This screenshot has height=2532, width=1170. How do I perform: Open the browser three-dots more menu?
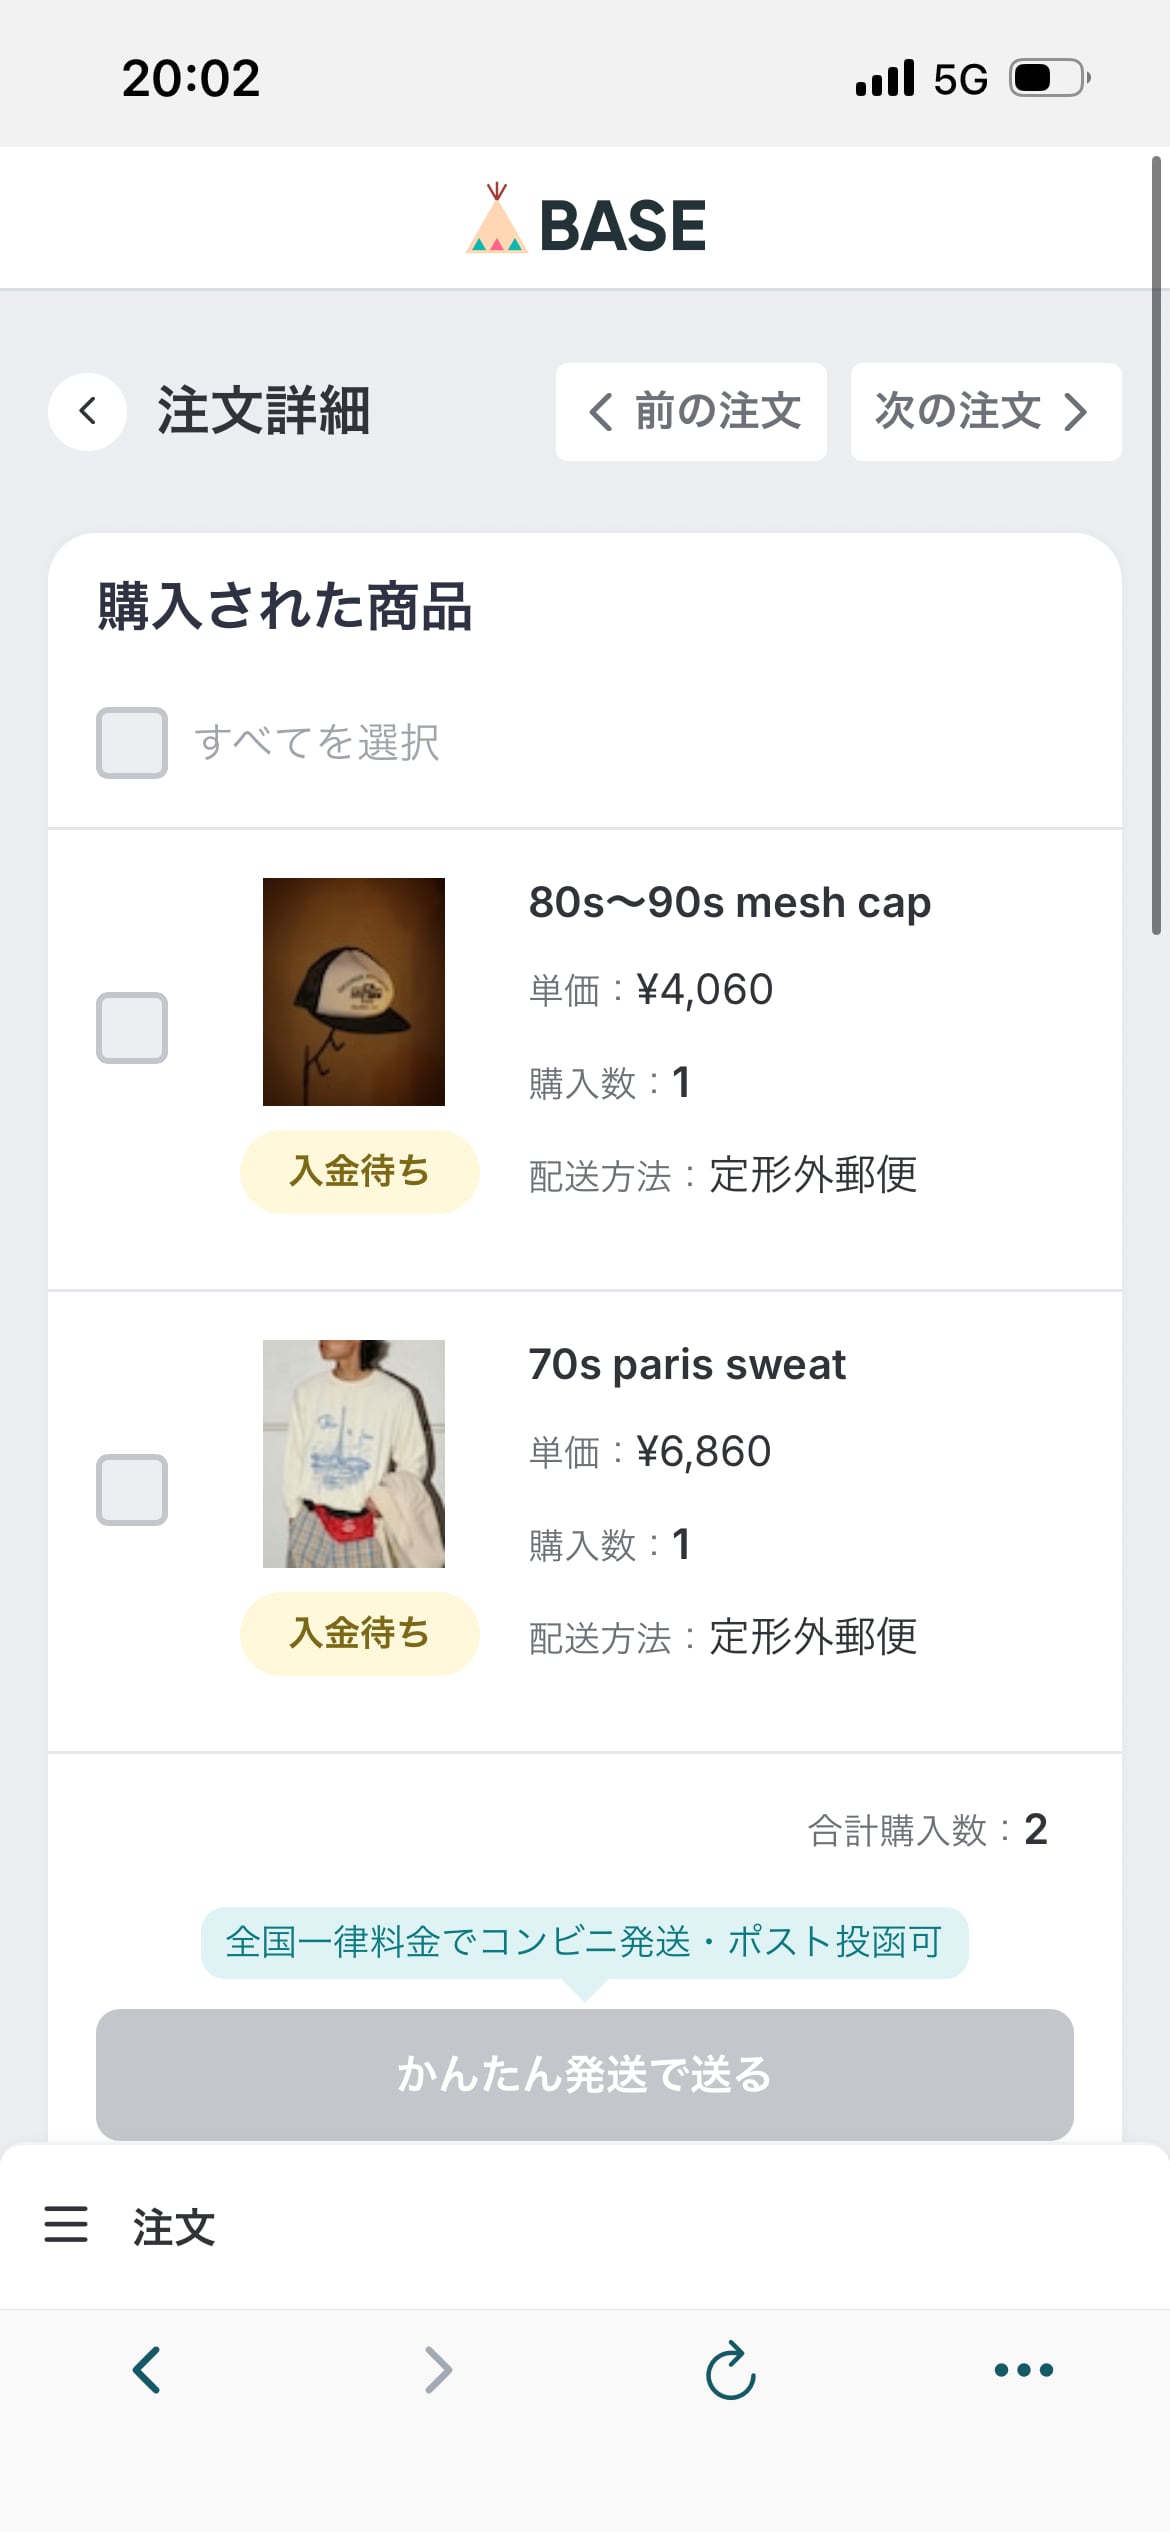click(x=1023, y=2369)
